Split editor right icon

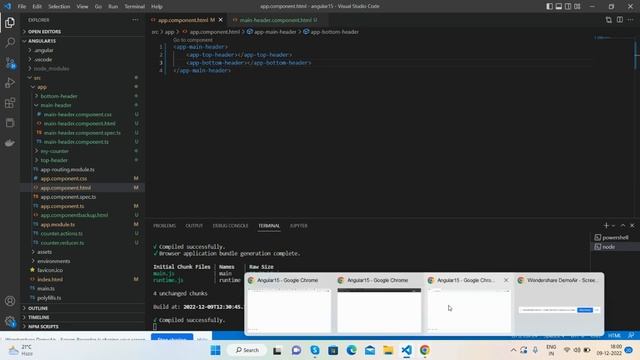(620, 20)
